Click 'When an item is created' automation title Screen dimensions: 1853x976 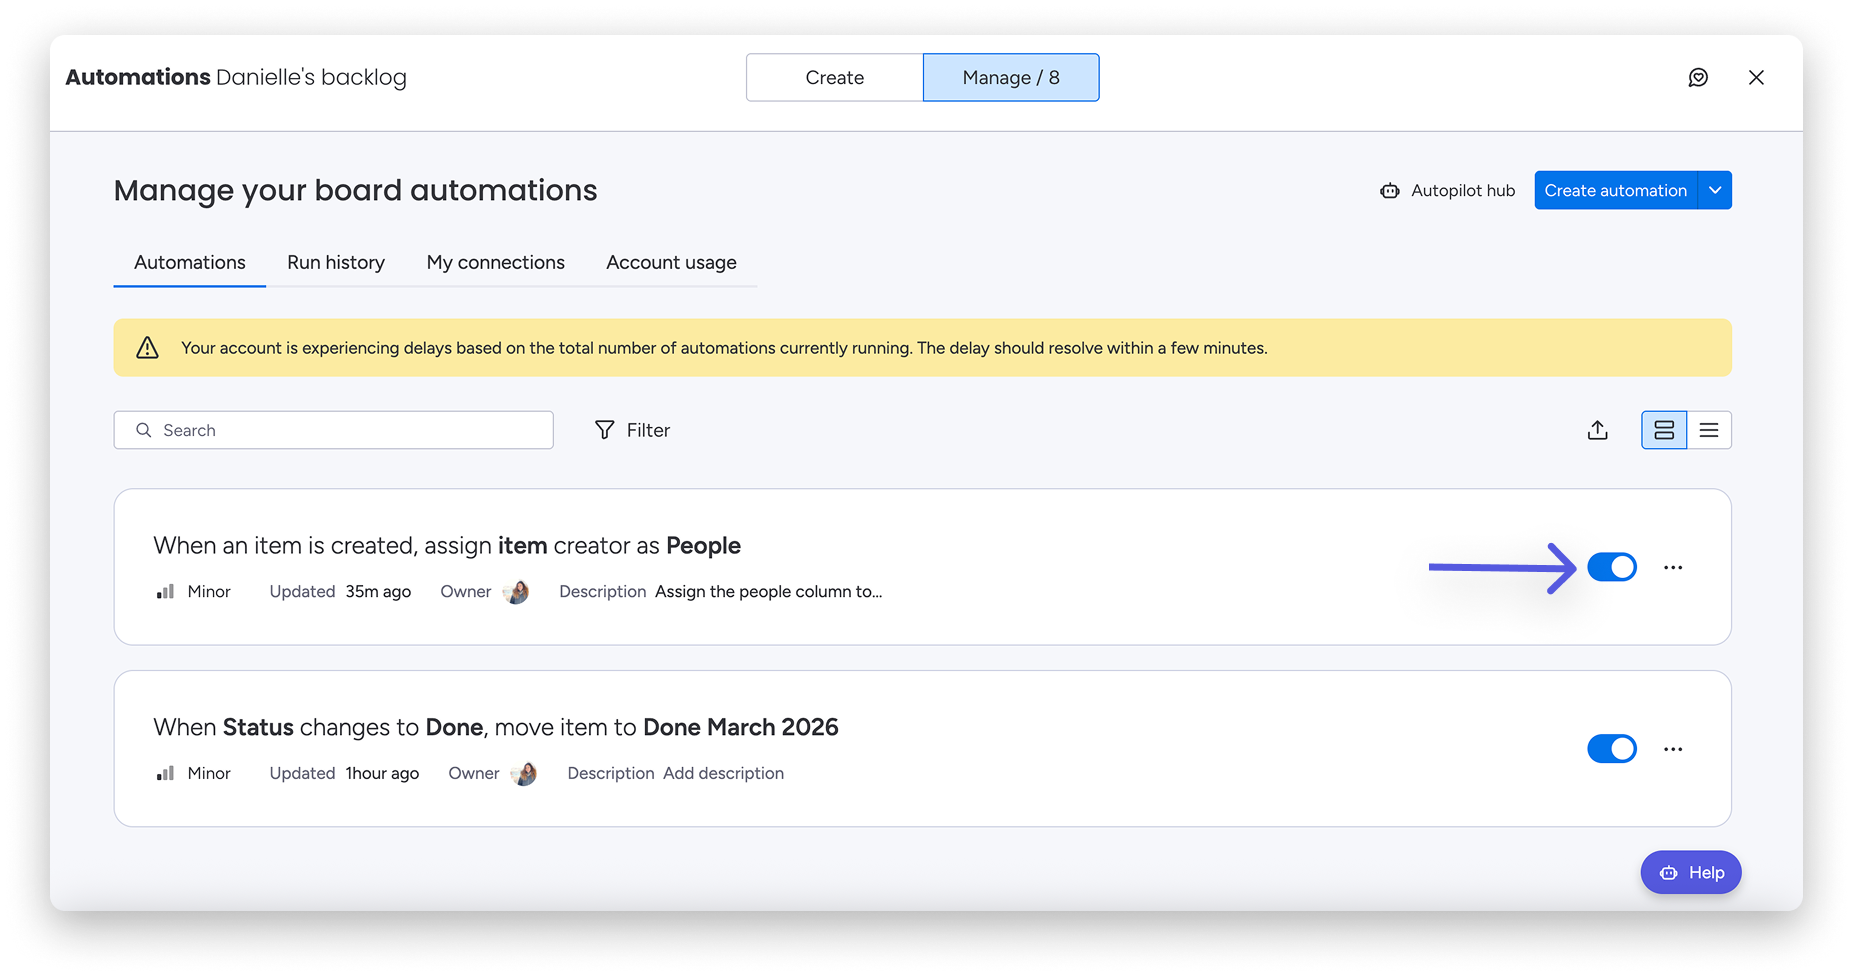[x=447, y=545]
